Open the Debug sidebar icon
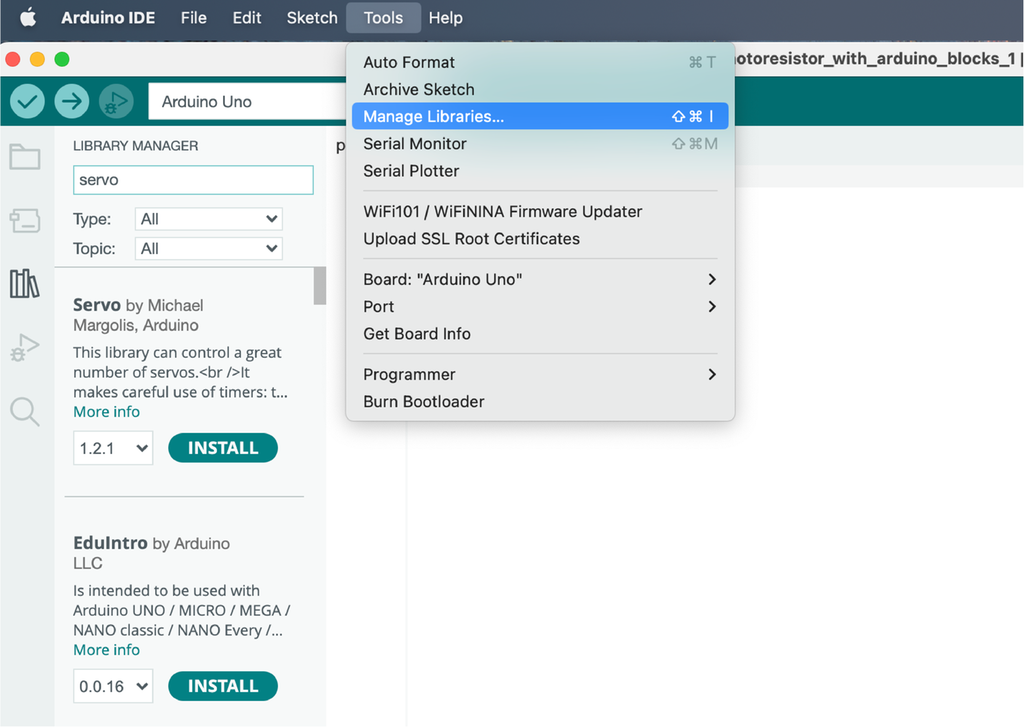1024x727 pixels. click(24, 348)
